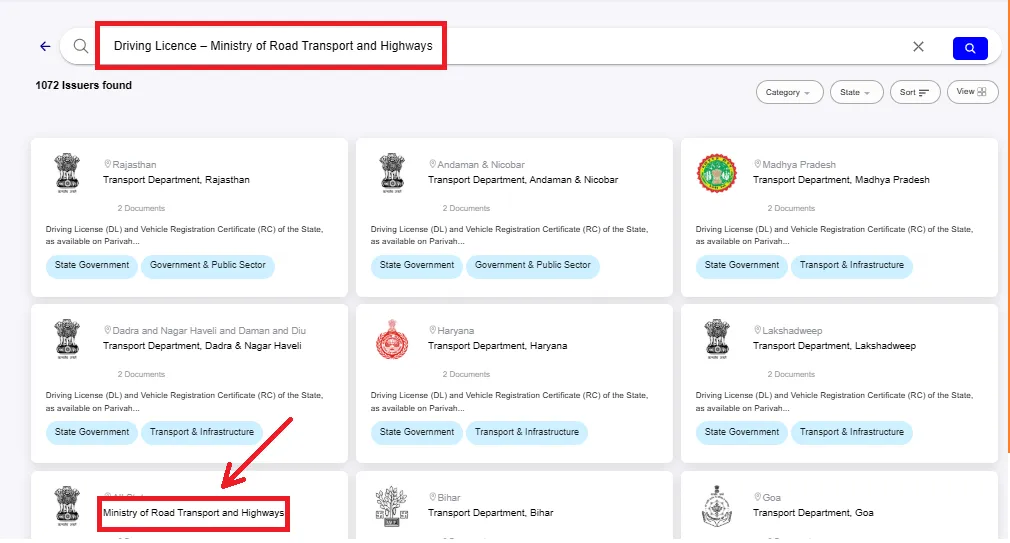The height and width of the screenshot is (543, 1010).
Task: Click the 1072 Issuers found text
Action: click(84, 85)
